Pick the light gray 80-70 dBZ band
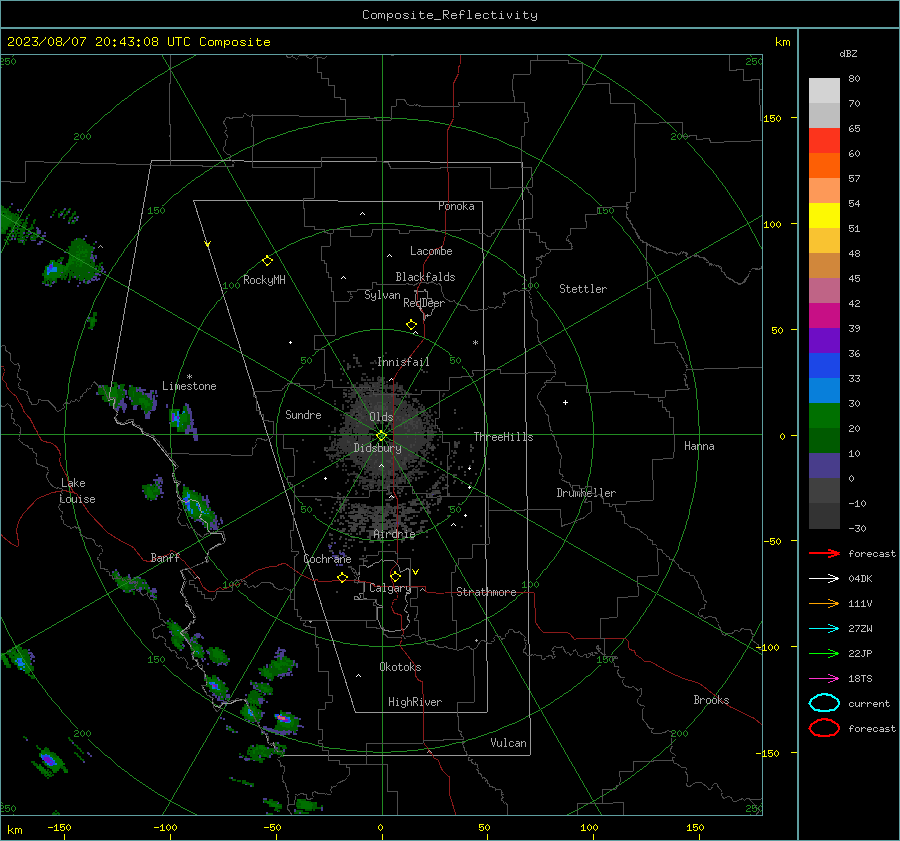 point(824,91)
